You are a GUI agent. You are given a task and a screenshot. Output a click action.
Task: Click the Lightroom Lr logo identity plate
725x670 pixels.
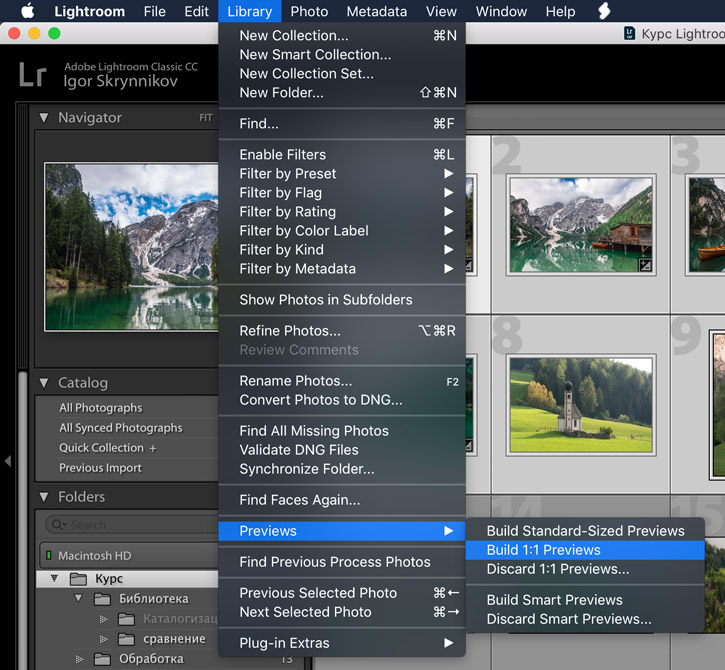point(33,74)
